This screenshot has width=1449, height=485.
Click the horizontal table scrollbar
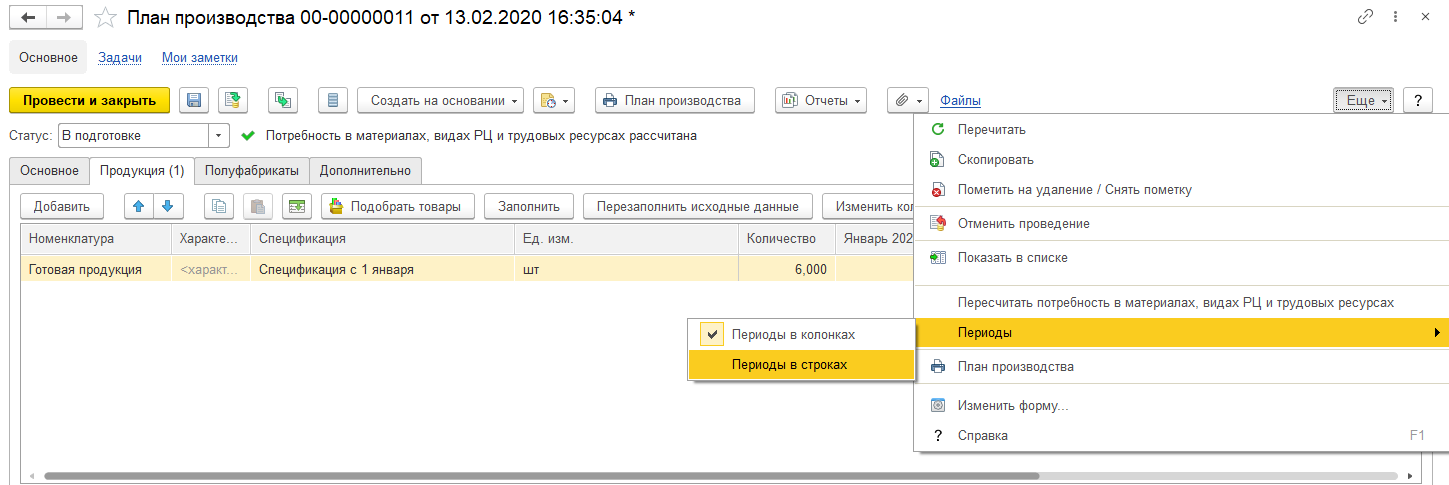point(542,476)
